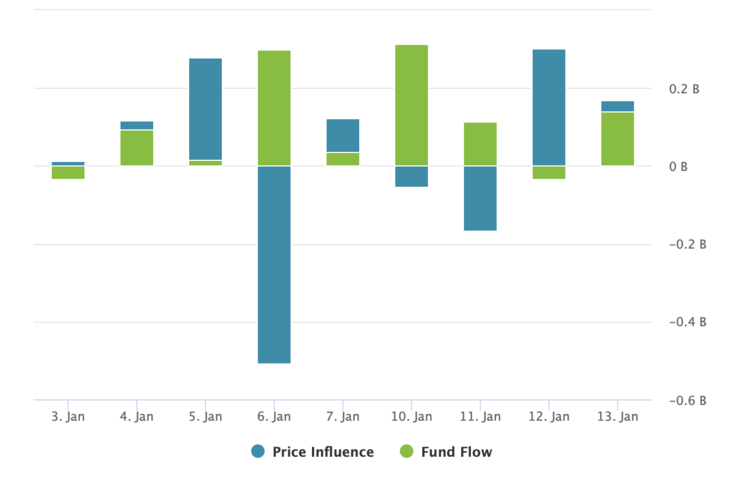Click the green Fund Flow bar for 13. Jan
This screenshot has height=486, width=750.
(x=617, y=139)
